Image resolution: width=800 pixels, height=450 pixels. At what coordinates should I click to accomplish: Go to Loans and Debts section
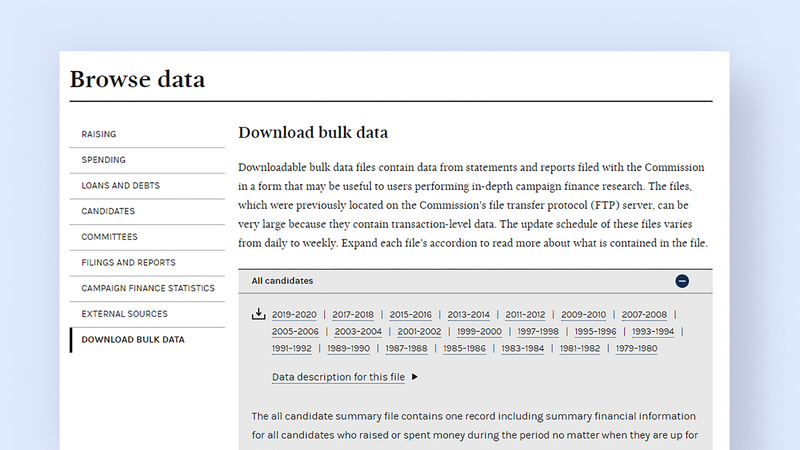click(120, 186)
